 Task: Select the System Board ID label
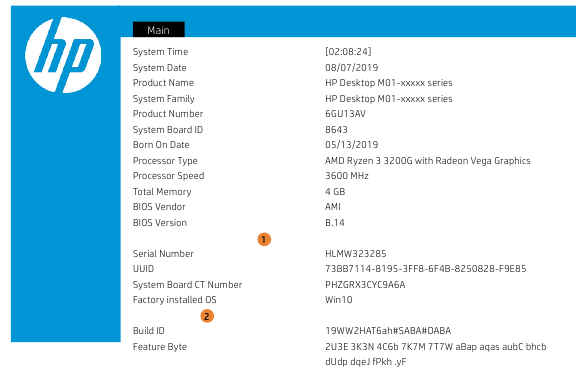(168, 130)
